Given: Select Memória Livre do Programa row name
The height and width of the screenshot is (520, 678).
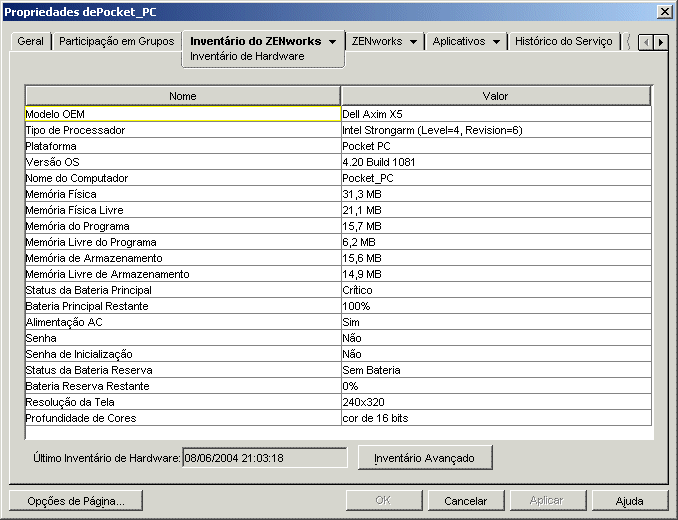Looking at the screenshot, I should click(183, 242).
